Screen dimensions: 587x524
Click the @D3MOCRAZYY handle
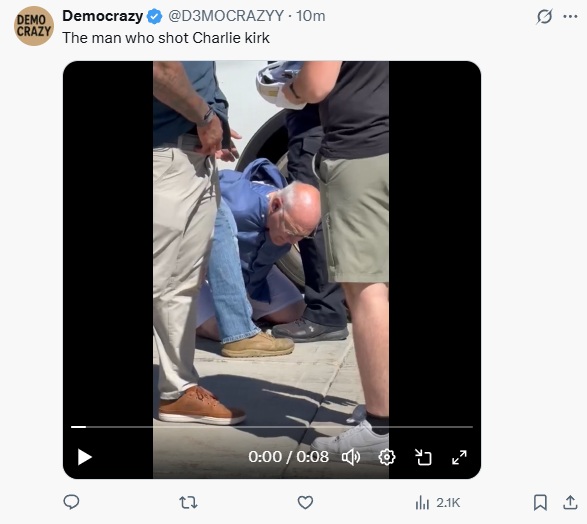[226, 16]
